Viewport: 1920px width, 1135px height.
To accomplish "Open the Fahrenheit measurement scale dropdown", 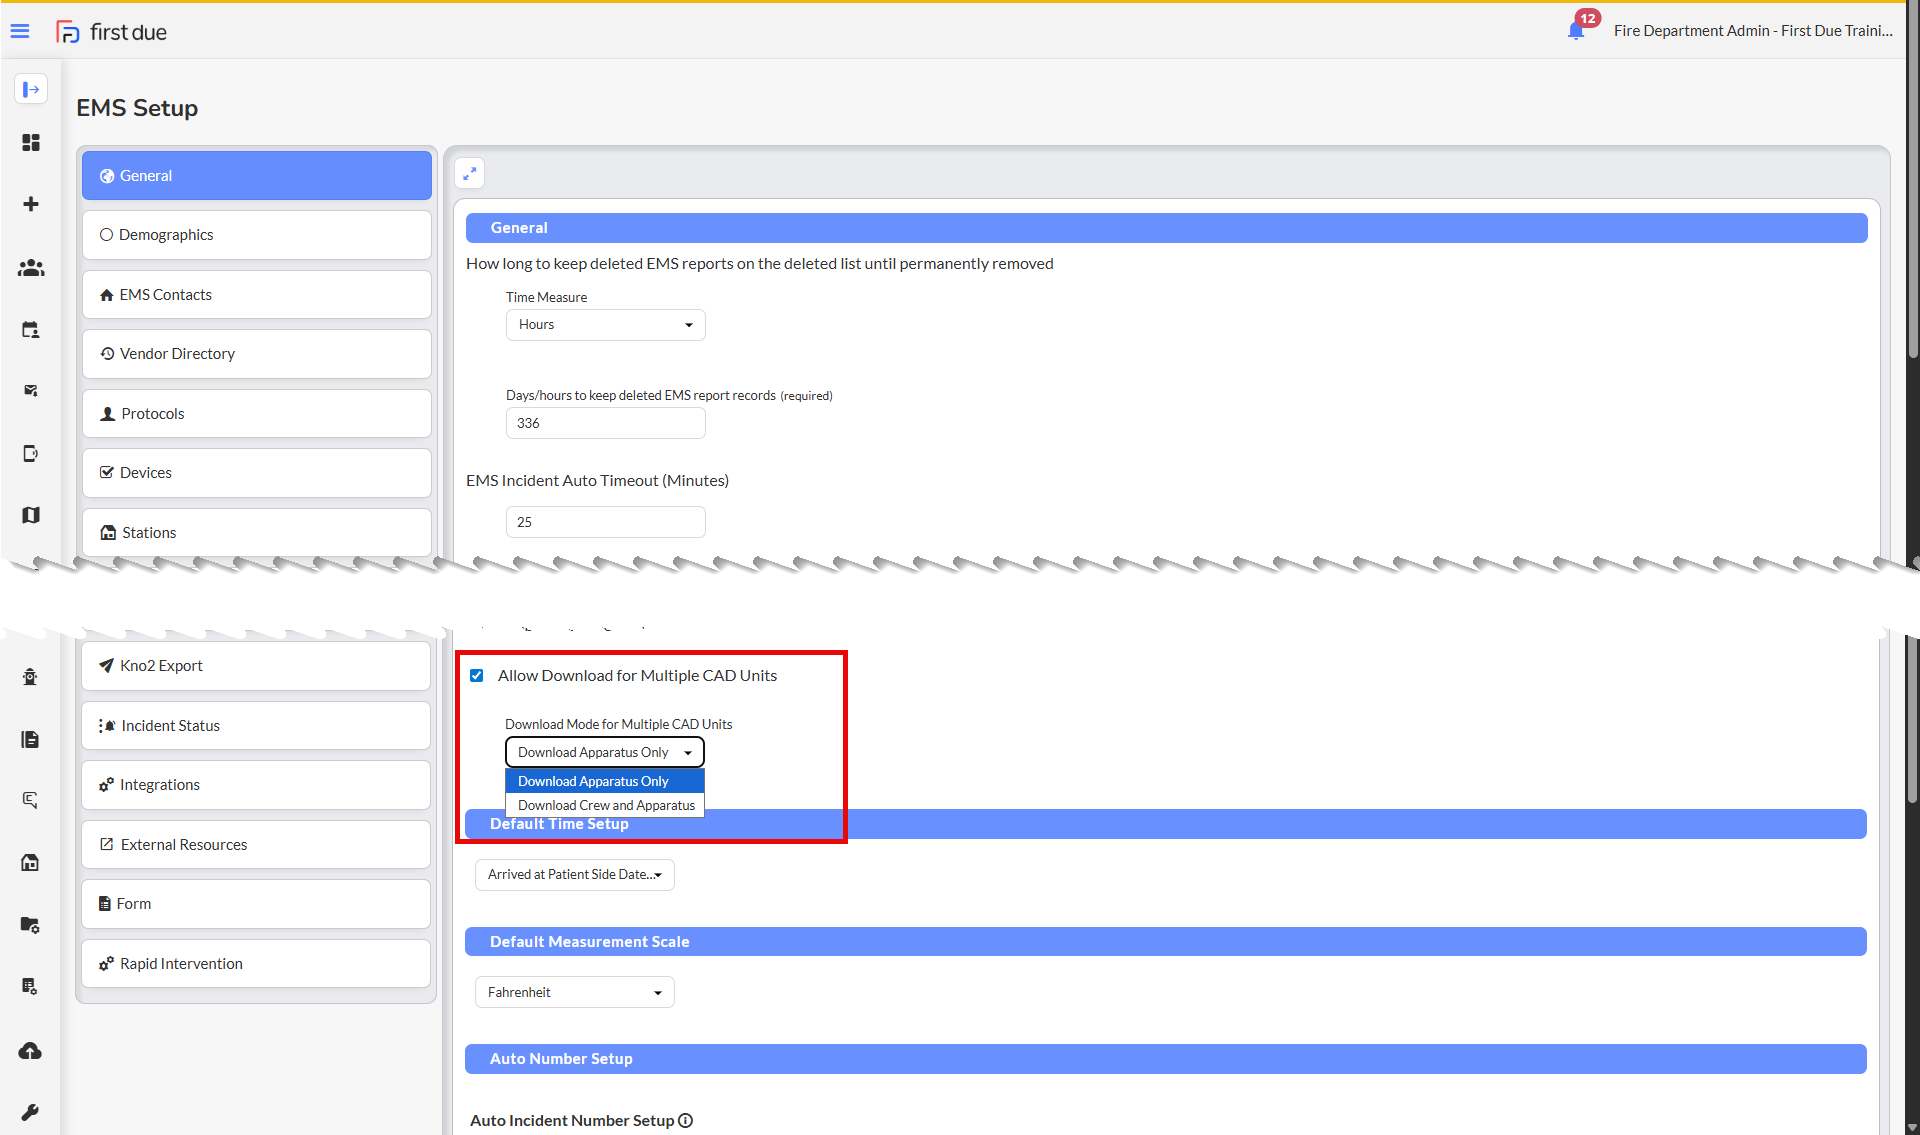I will coord(574,992).
